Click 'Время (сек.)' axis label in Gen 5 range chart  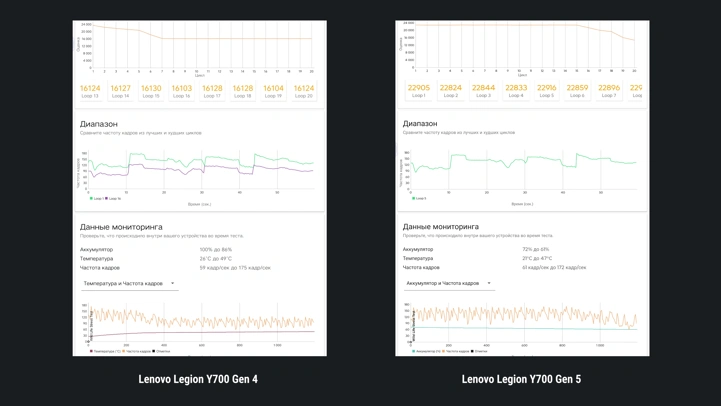tap(522, 204)
